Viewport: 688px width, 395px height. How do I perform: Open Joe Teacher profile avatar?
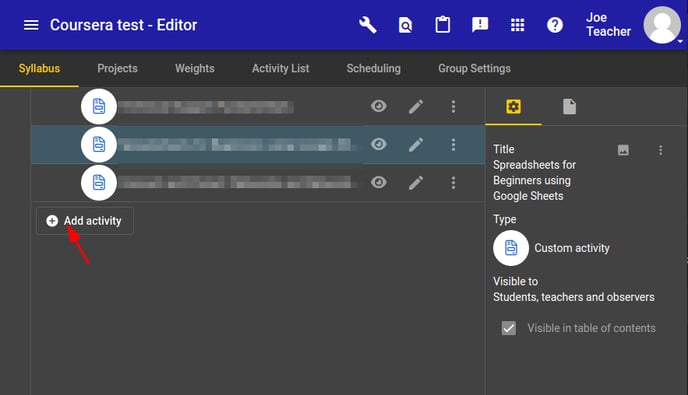661,25
